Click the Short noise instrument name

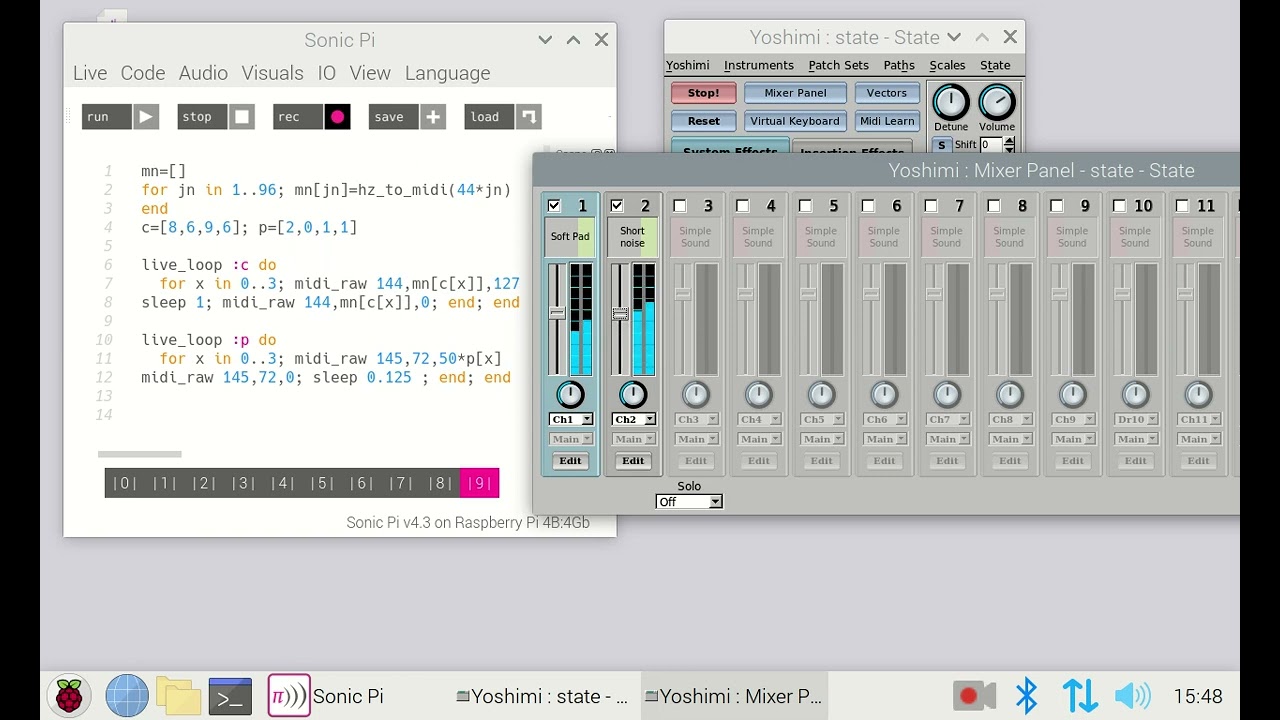point(632,237)
